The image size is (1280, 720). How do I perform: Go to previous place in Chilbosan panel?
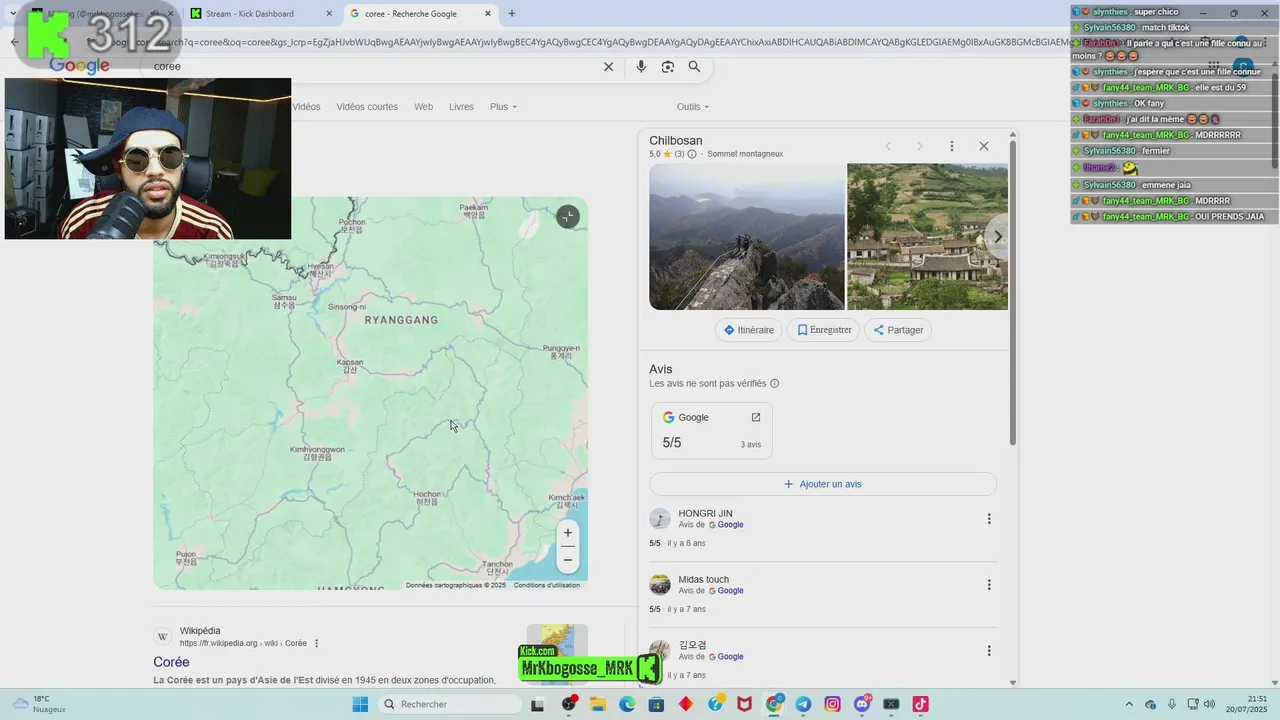pyautogui.click(x=887, y=146)
